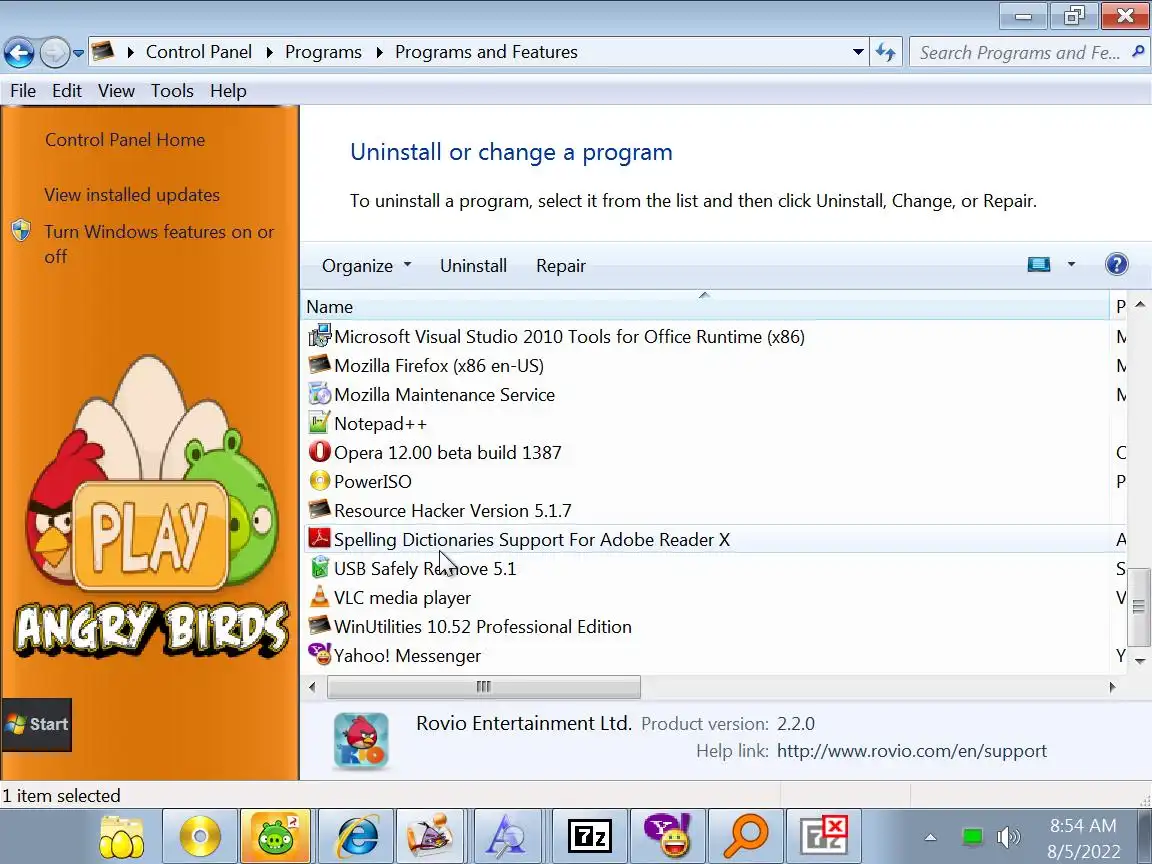Click the horizontal scrollbar right arrow
The image size is (1152, 864).
[x=1112, y=687]
